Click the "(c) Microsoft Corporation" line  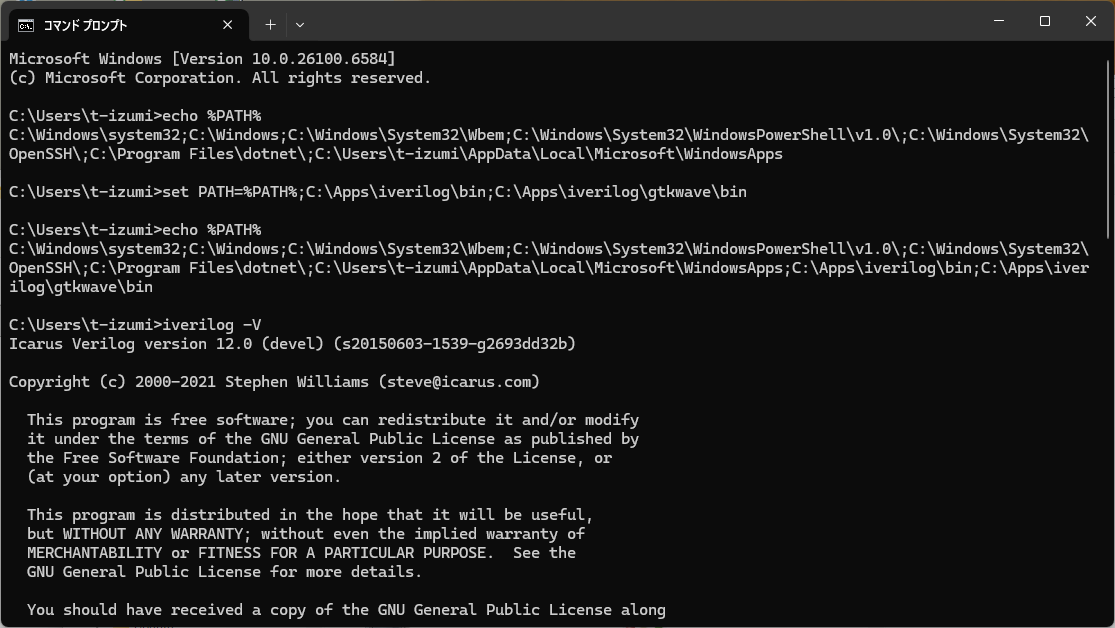pyautogui.click(x=219, y=78)
